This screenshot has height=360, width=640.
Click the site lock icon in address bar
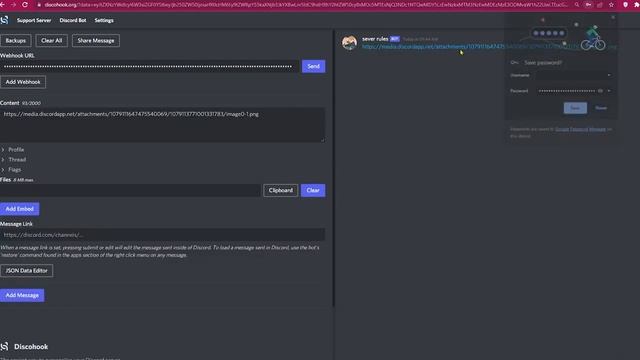pyautogui.click(x=39, y=5)
